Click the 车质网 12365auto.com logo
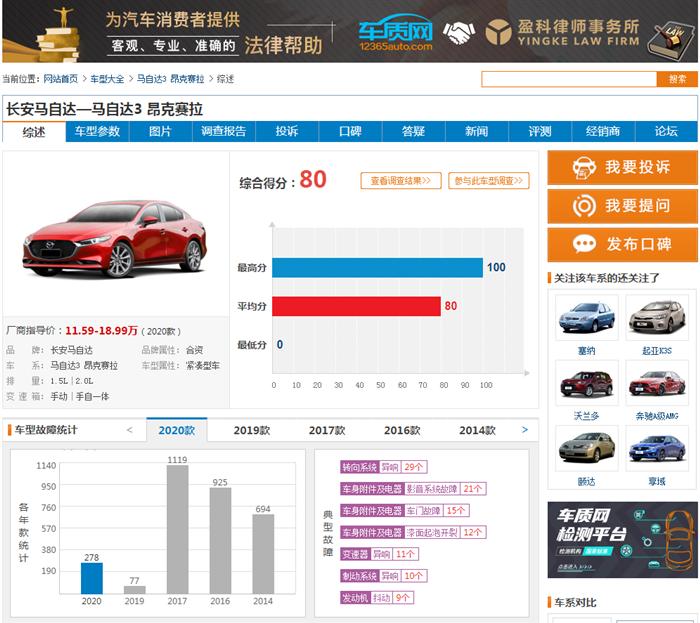 point(396,32)
